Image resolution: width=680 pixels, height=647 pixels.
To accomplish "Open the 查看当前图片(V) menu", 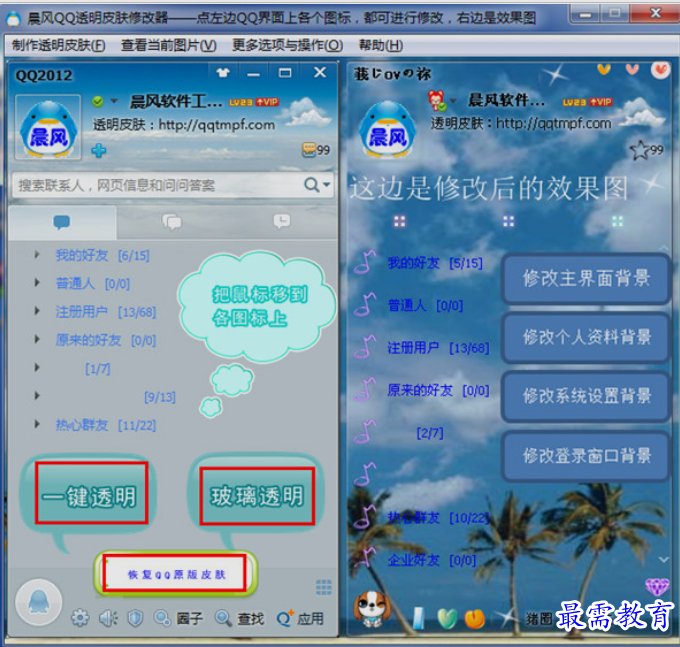I will pos(168,45).
